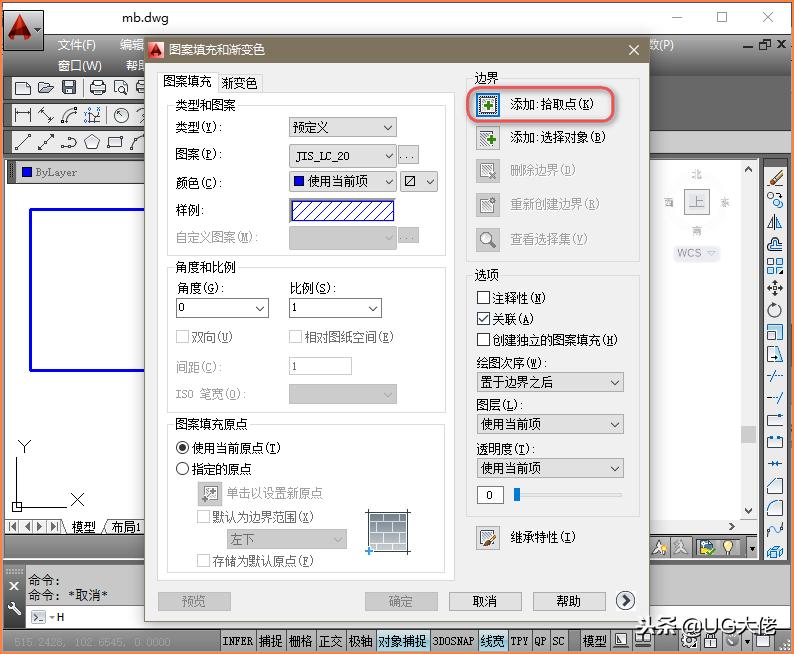Select the Fillet tool in modify toolbar
This screenshot has width=794, height=654.
[x=775, y=507]
